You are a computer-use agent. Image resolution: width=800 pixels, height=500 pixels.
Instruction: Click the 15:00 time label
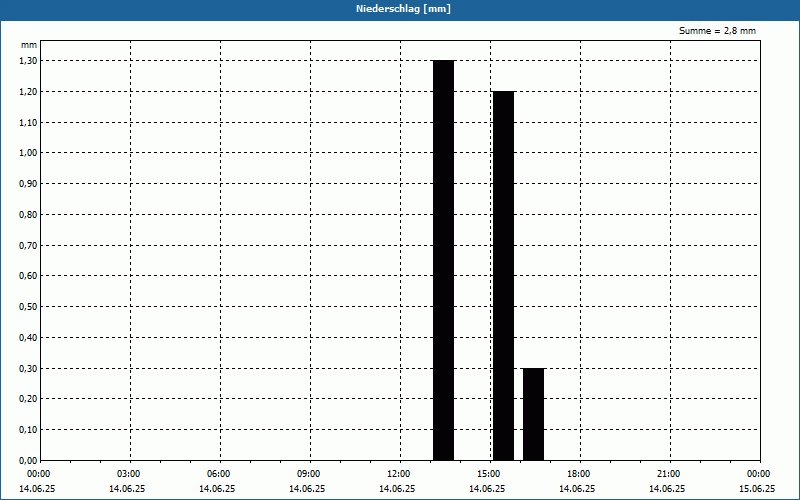pyautogui.click(x=489, y=474)
